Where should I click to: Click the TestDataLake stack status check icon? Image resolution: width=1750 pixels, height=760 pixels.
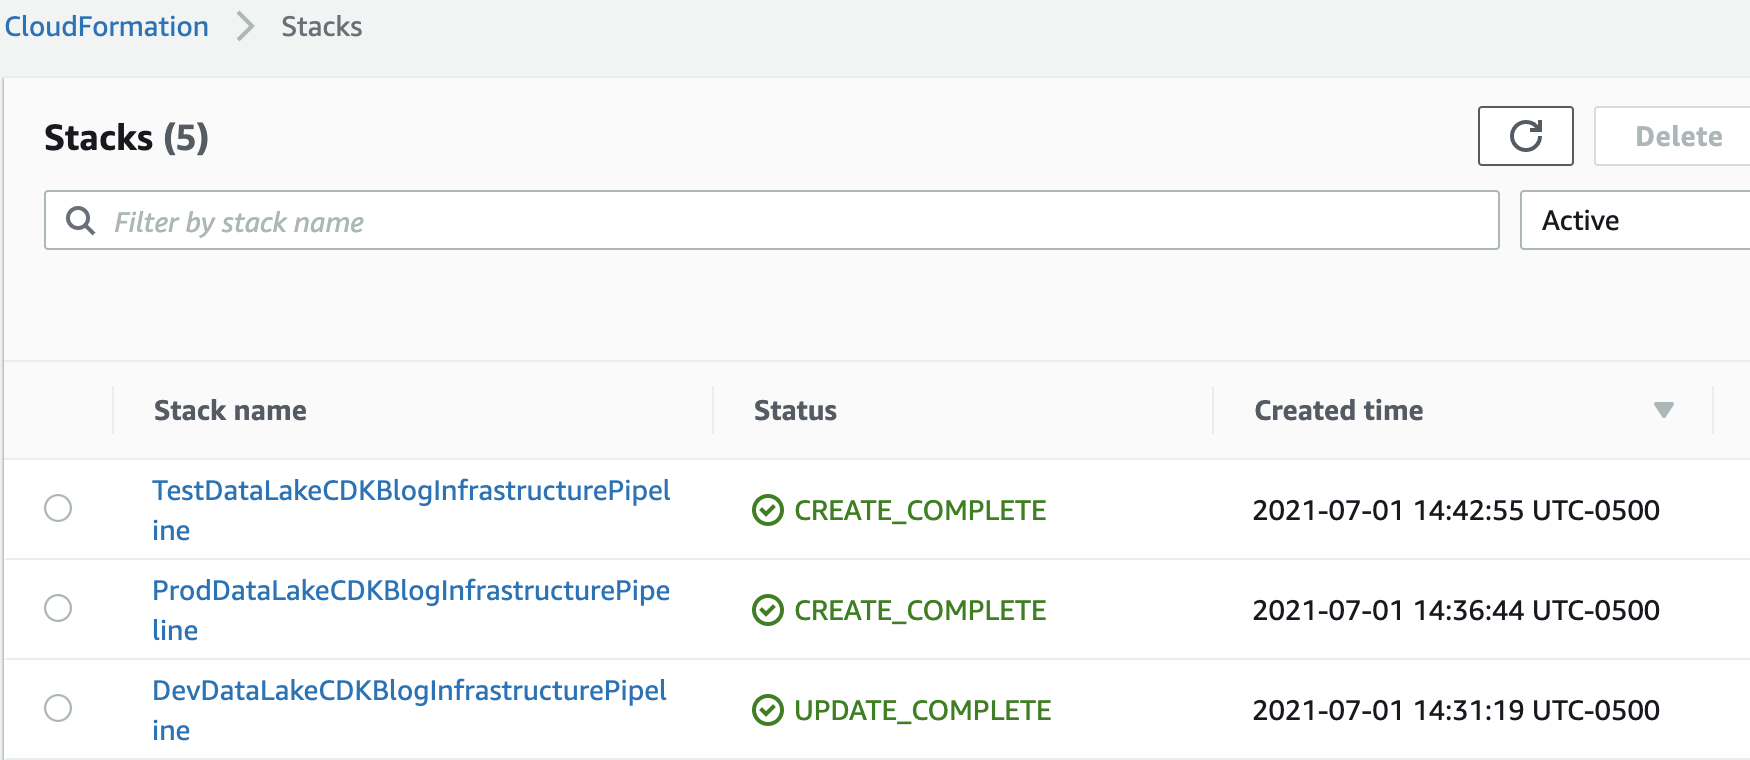pos(767,510)
